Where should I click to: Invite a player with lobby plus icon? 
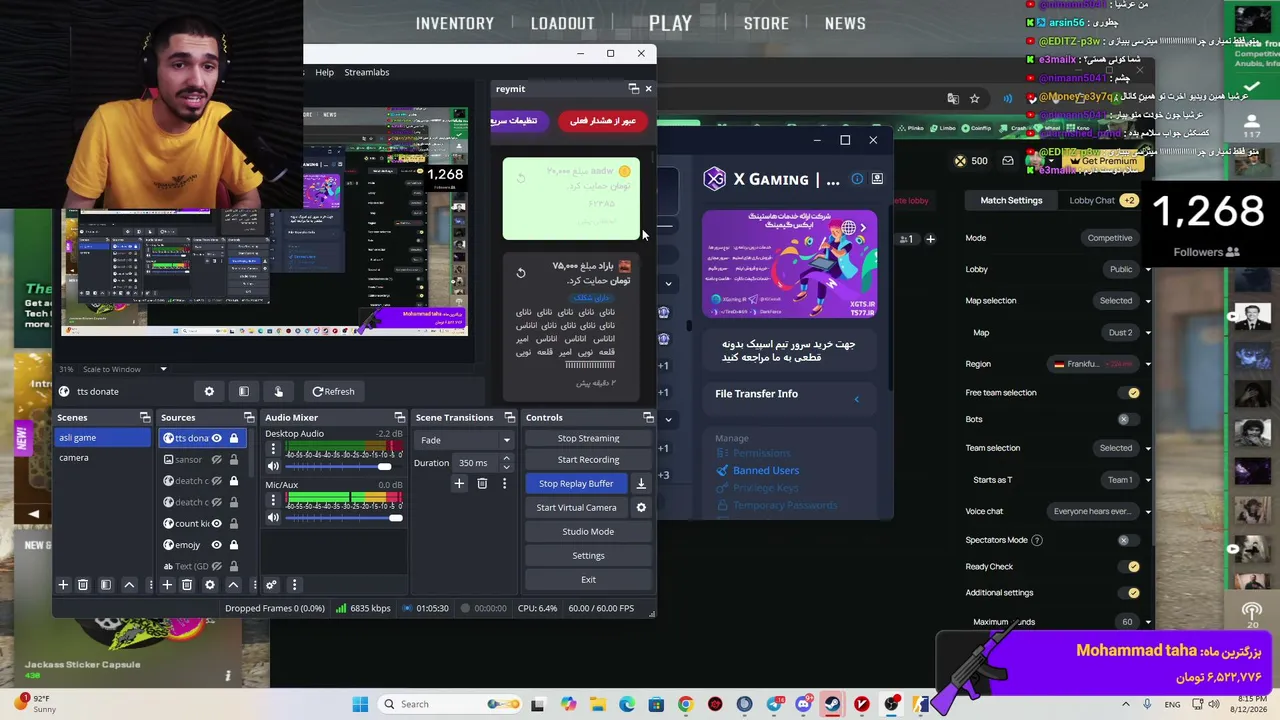click(930, 239)
